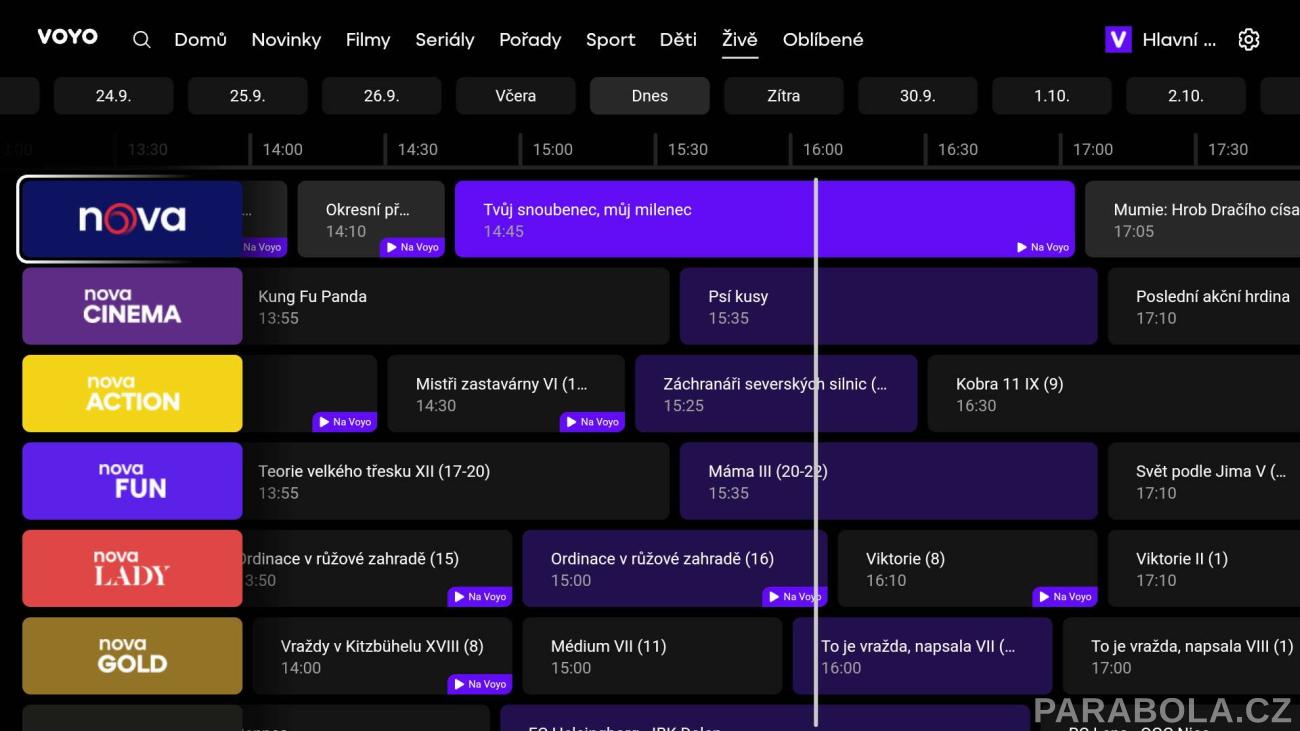Open the Oblíbené section
This screenshot has width=1300, height=731.
[823, 40]
